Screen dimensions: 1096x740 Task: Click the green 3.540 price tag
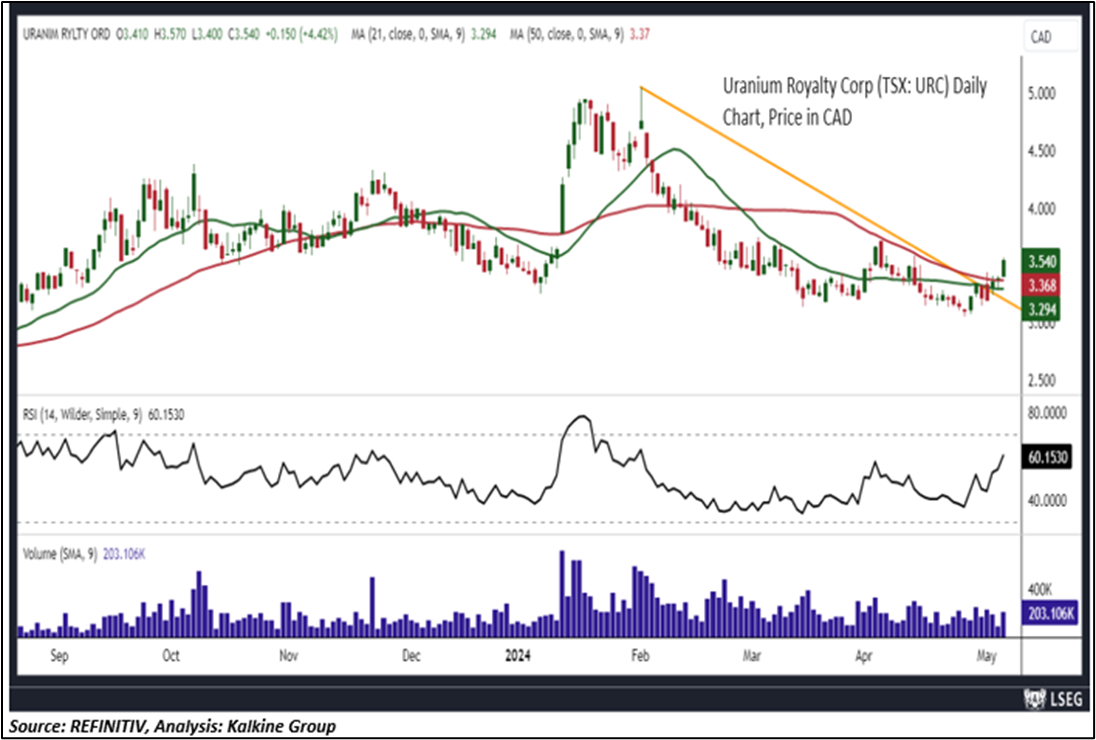click(x=1041, y=263)
